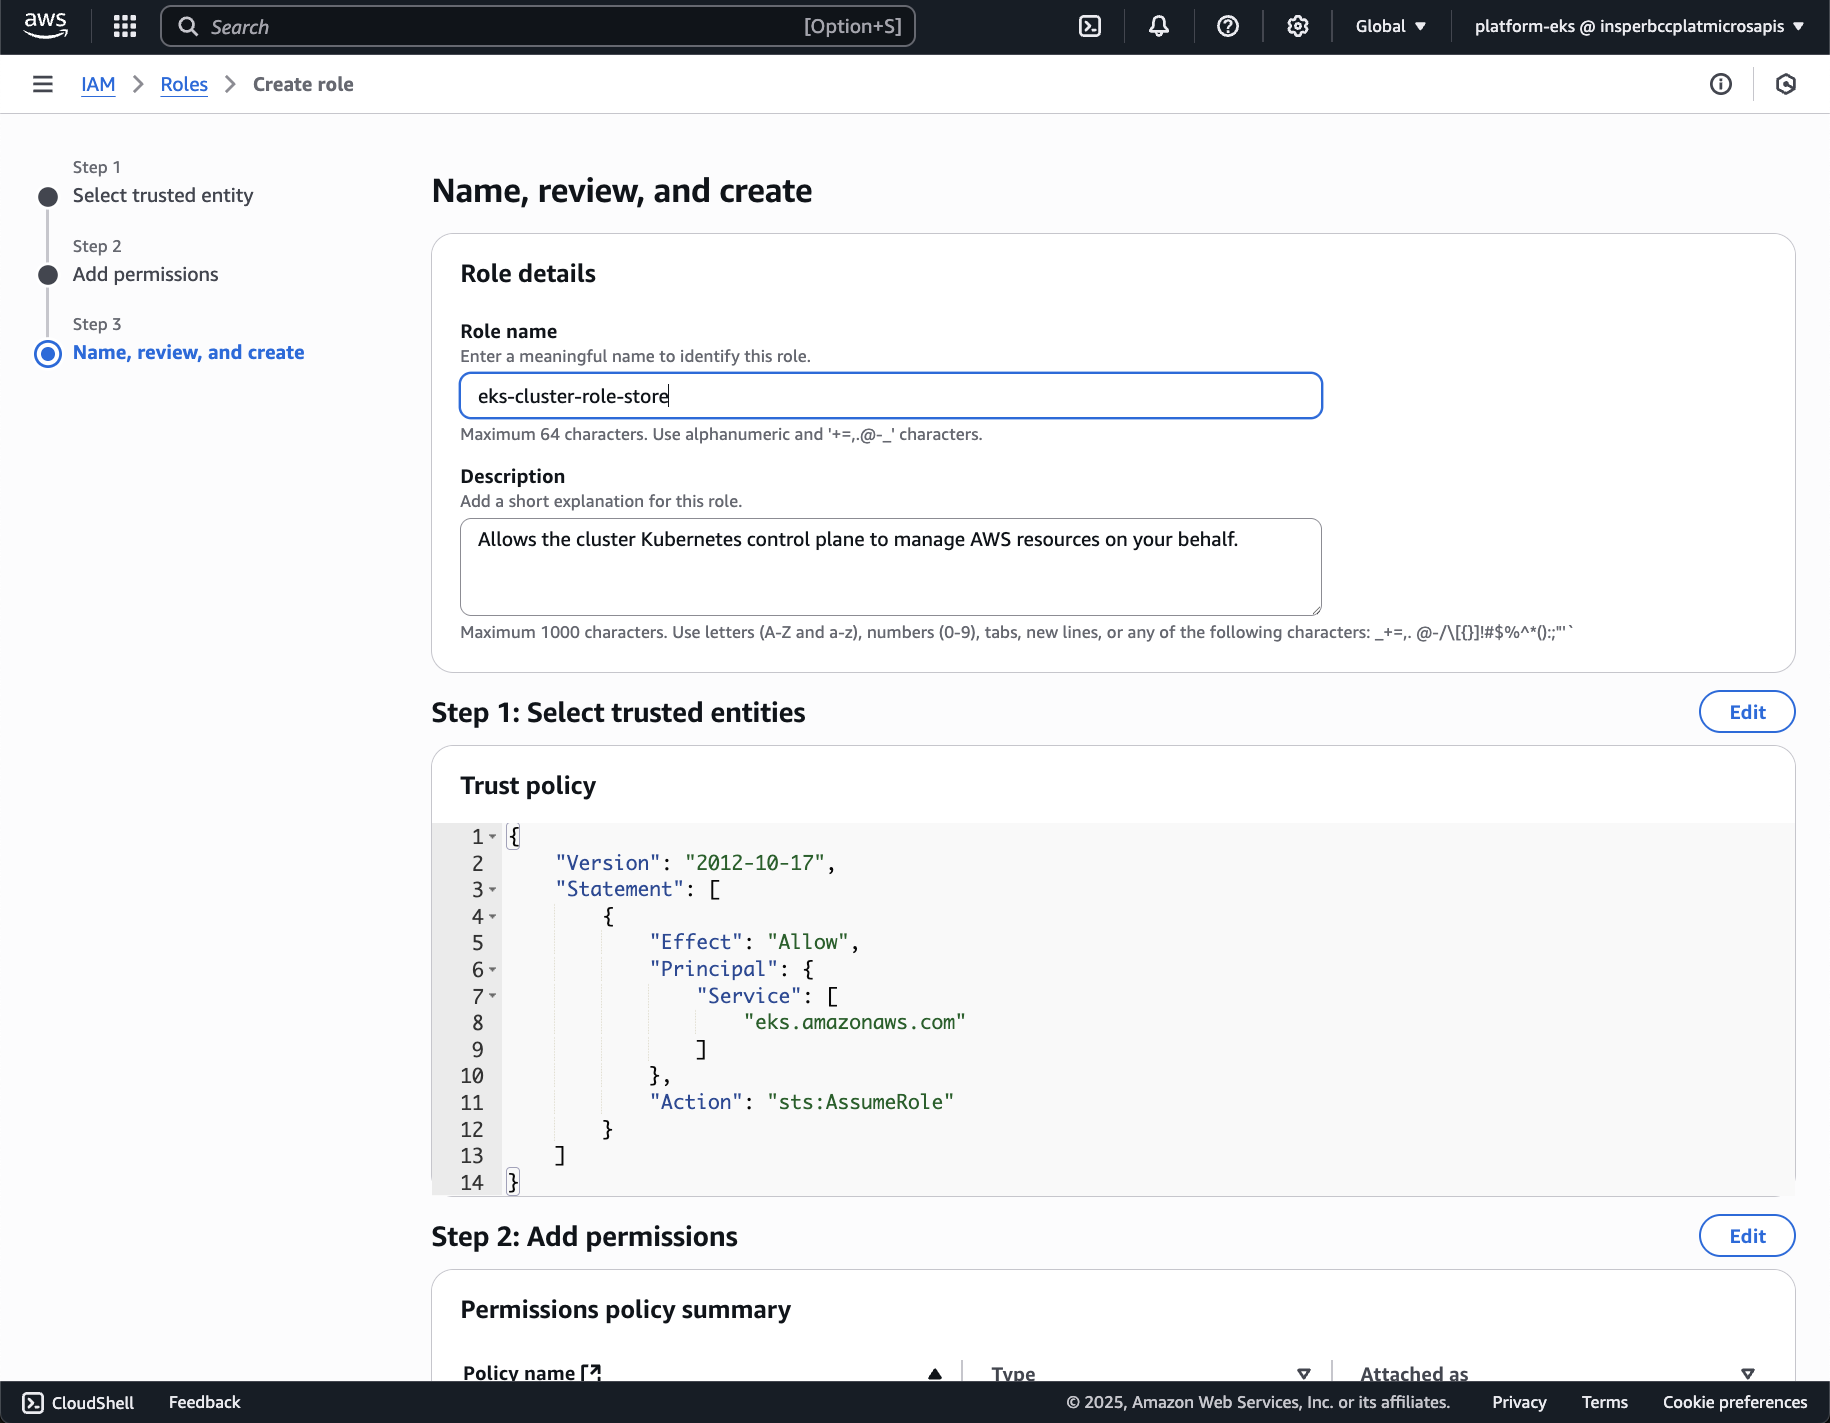Screen dimensions: 1830x1423
Task: Click the hexagon tutorials panel icon
Action: point(1786,84)
